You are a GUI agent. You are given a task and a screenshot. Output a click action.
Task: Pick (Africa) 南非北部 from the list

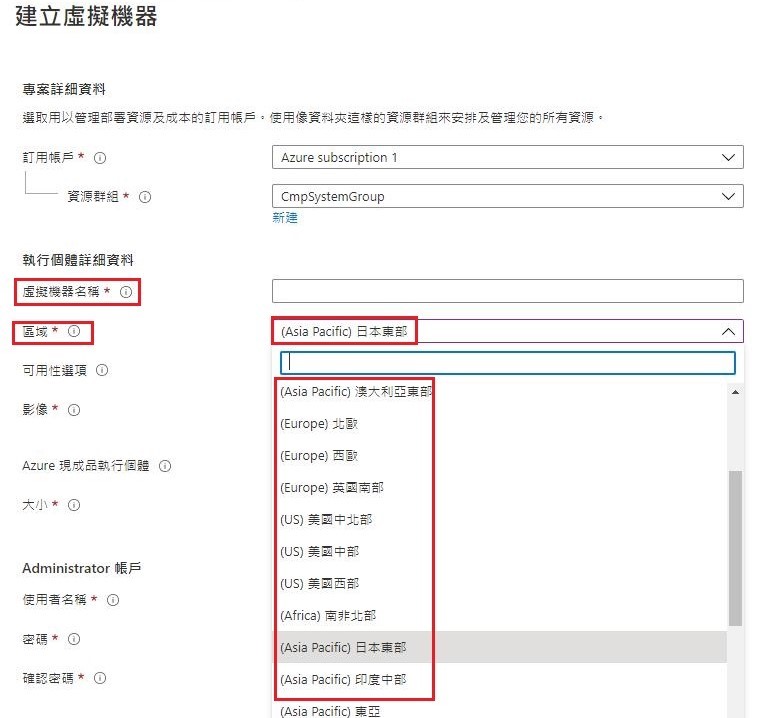(x=328, y=615)
